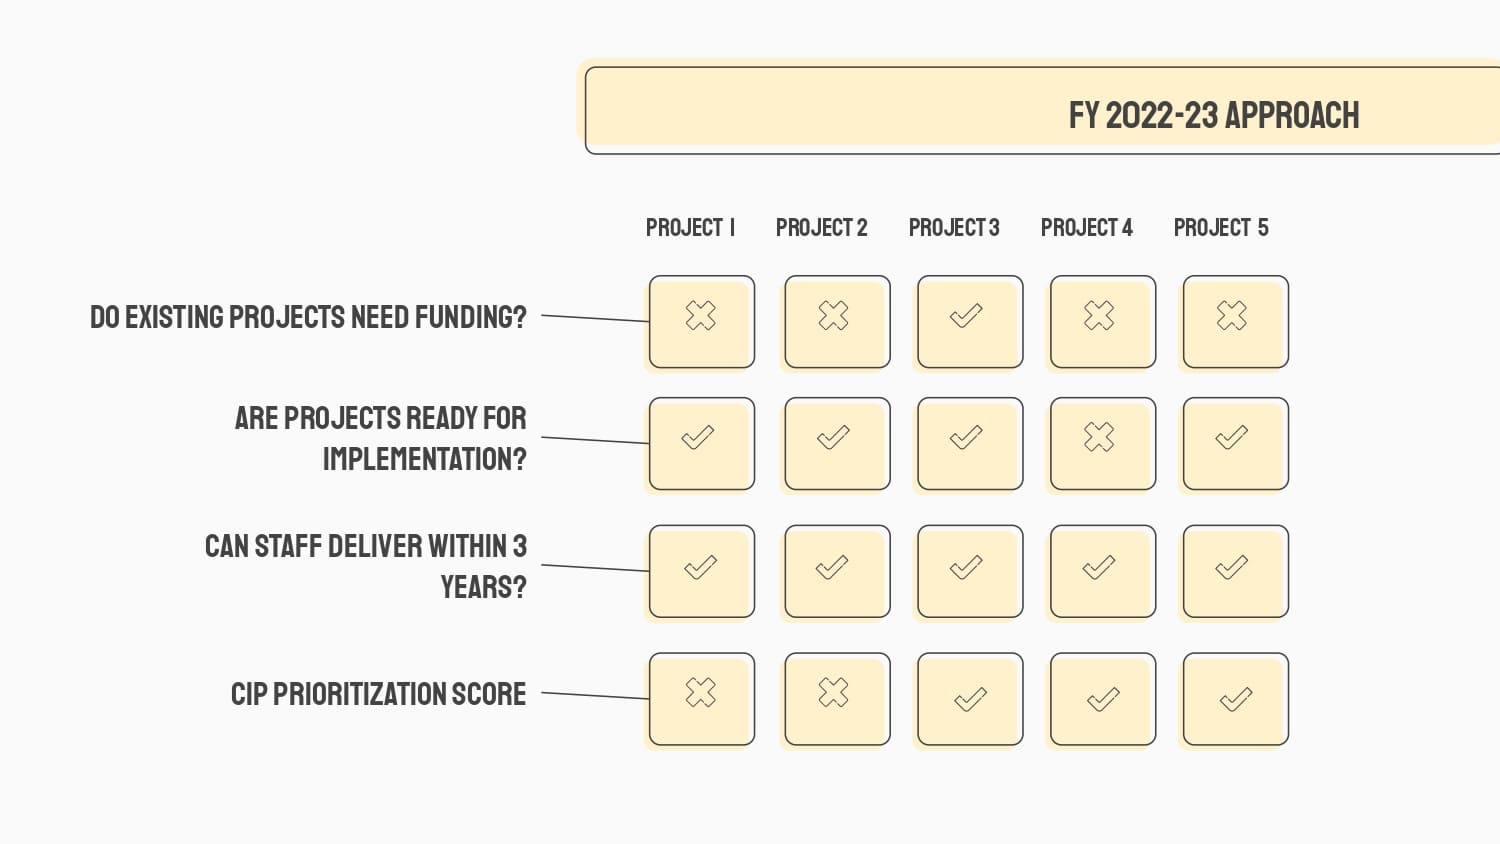Select 'Can staff deliver within 3 years?' text
This screenshot has height=844, width=1500.
tap(366, 566)
